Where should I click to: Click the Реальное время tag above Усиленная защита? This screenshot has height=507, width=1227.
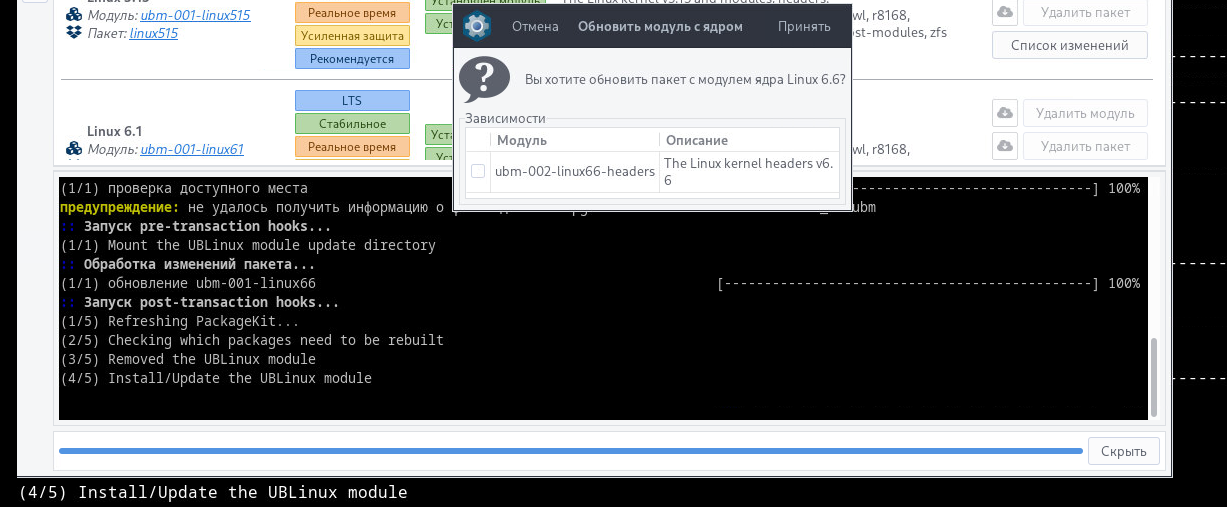352,13
